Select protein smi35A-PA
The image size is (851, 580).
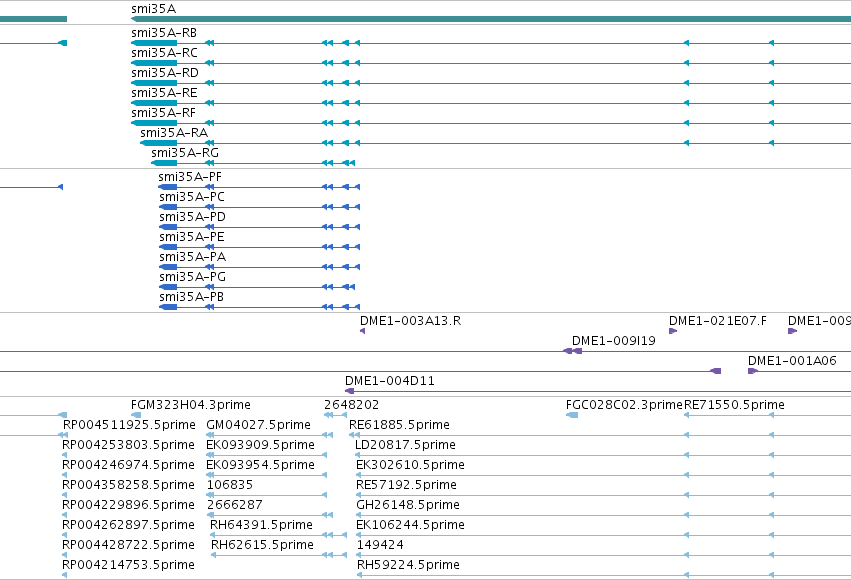tap(192, 258)
